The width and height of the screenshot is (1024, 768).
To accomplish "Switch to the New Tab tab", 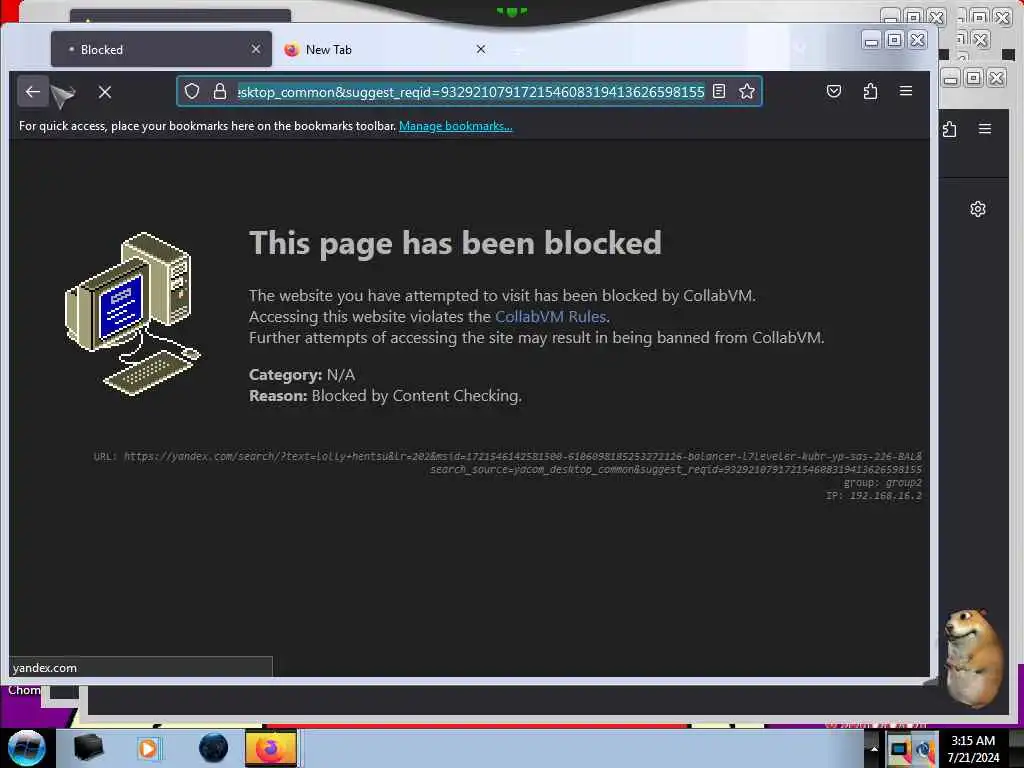I will point(385,50).
